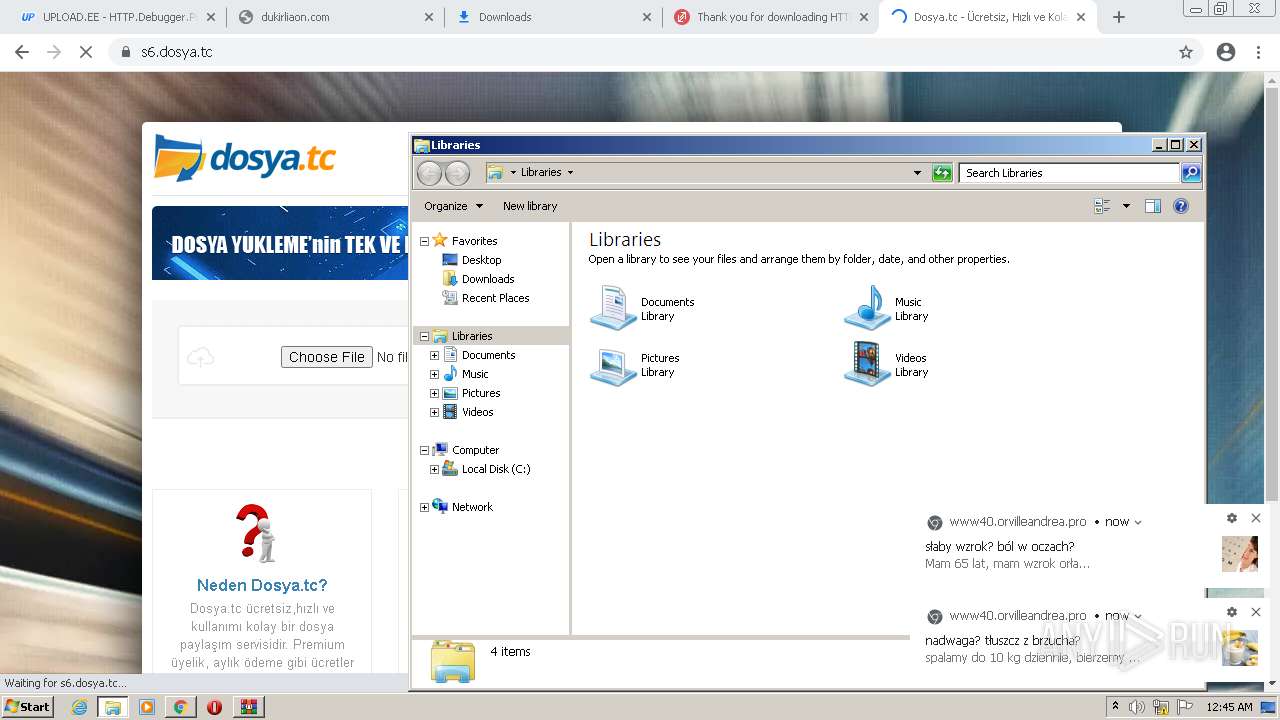Expand the Music node in tree
The image size is (1280, 720).
click(434, 374)
